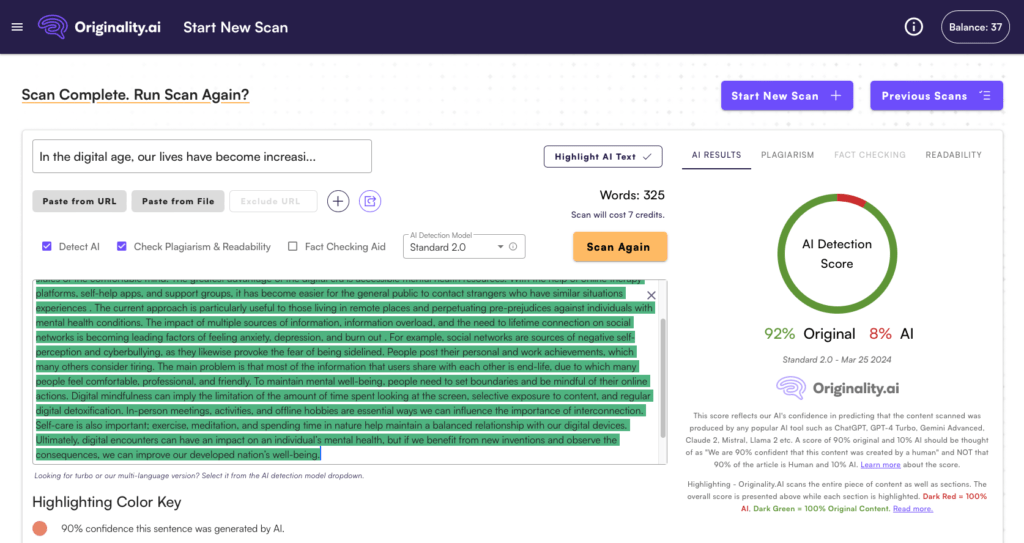Click the Learn more link
Screen dimensions: 1024x543
pyautogui.click(x=880, y=465)
